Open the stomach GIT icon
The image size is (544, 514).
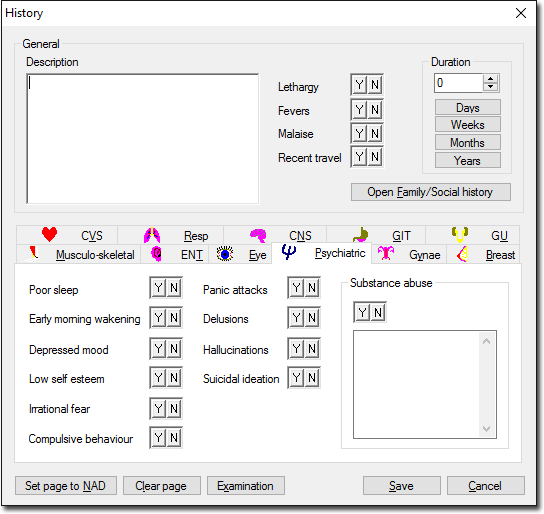click(x=361, y=235)
